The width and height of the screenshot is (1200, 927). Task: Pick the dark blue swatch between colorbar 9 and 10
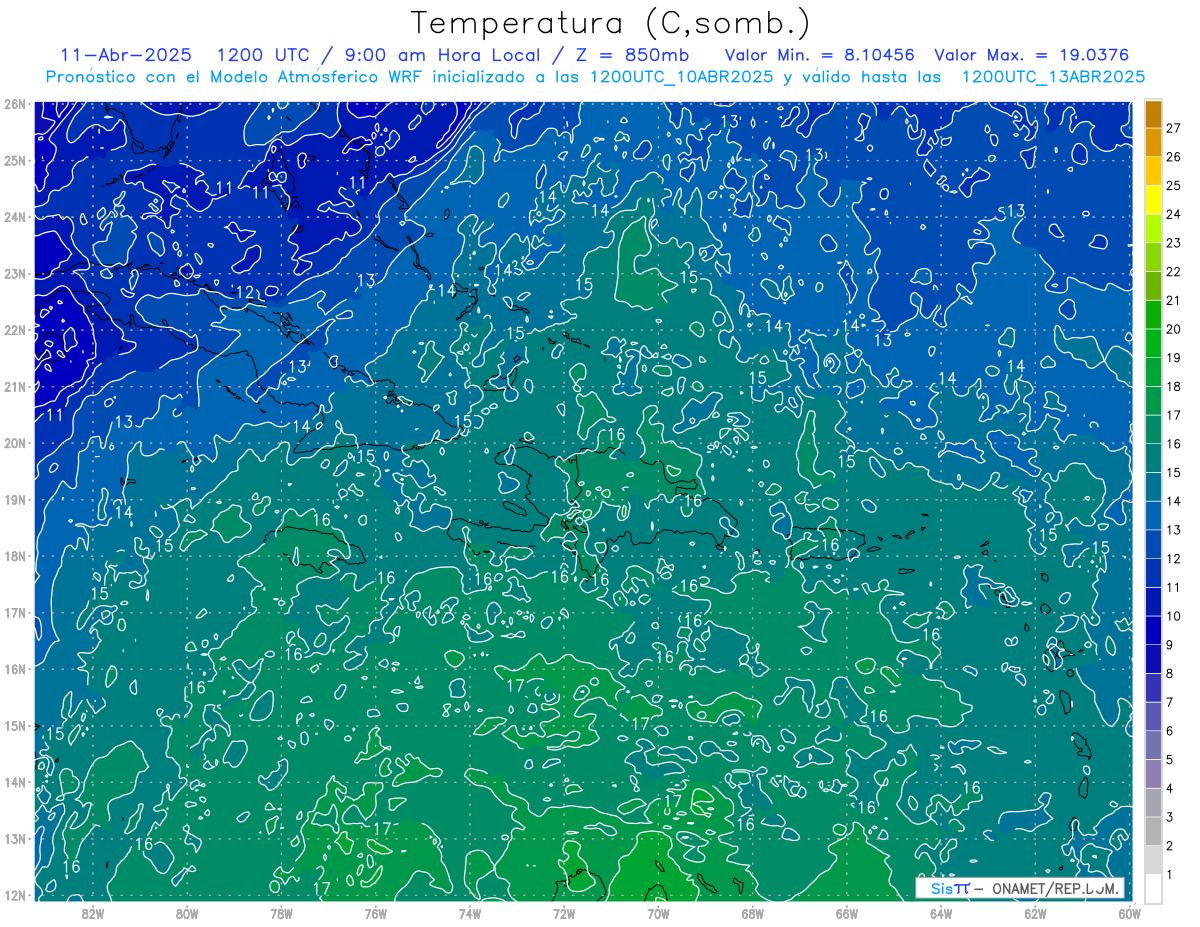[1153, 630]
